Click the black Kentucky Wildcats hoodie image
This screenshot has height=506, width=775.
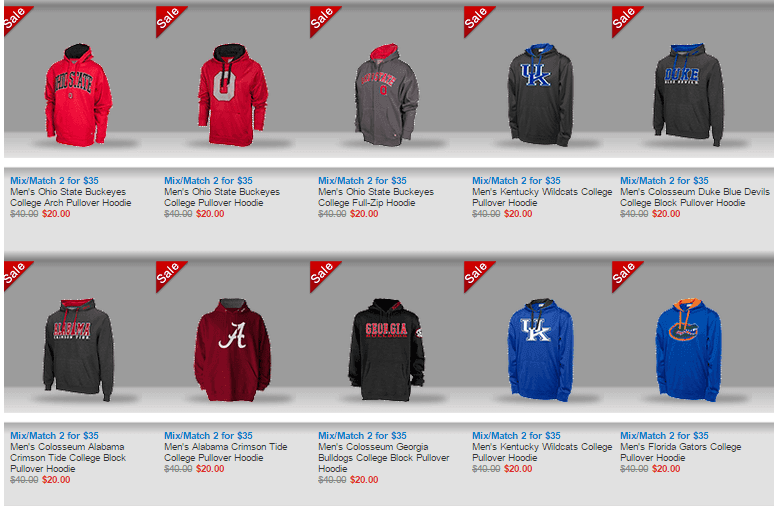[540, 94]
